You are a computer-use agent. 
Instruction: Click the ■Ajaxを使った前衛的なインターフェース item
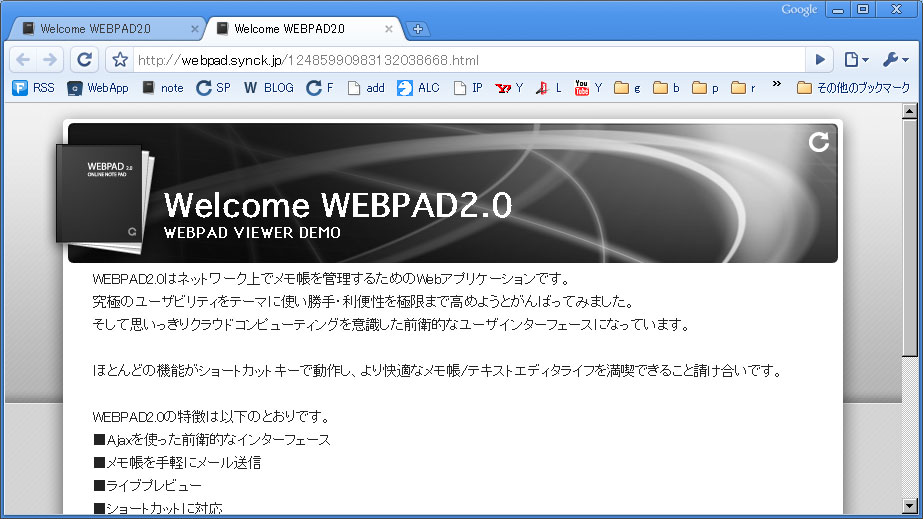[x=212, y=440]
